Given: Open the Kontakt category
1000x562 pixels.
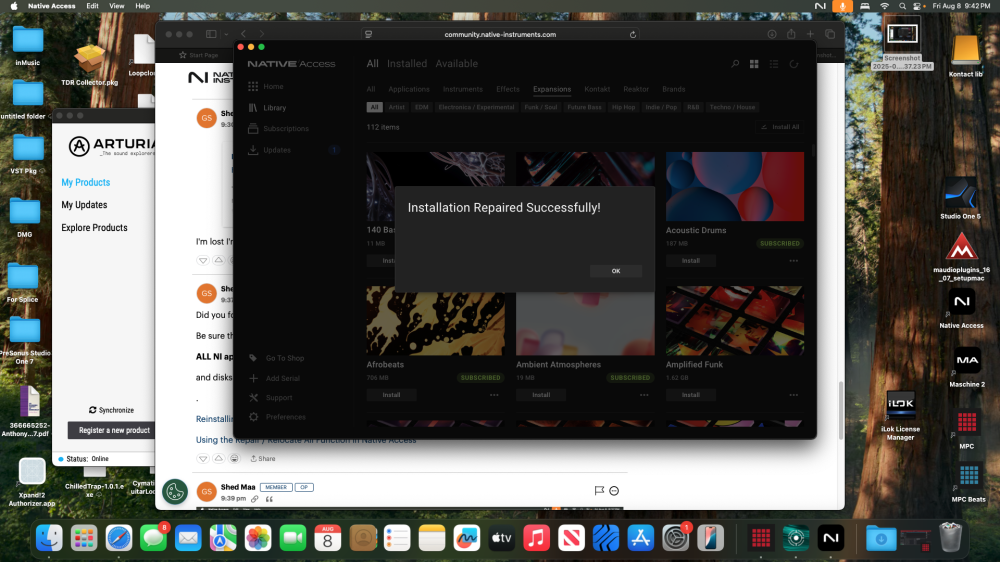Looking at the screenshot, I should pyautogui.click(x=597, y=89).
